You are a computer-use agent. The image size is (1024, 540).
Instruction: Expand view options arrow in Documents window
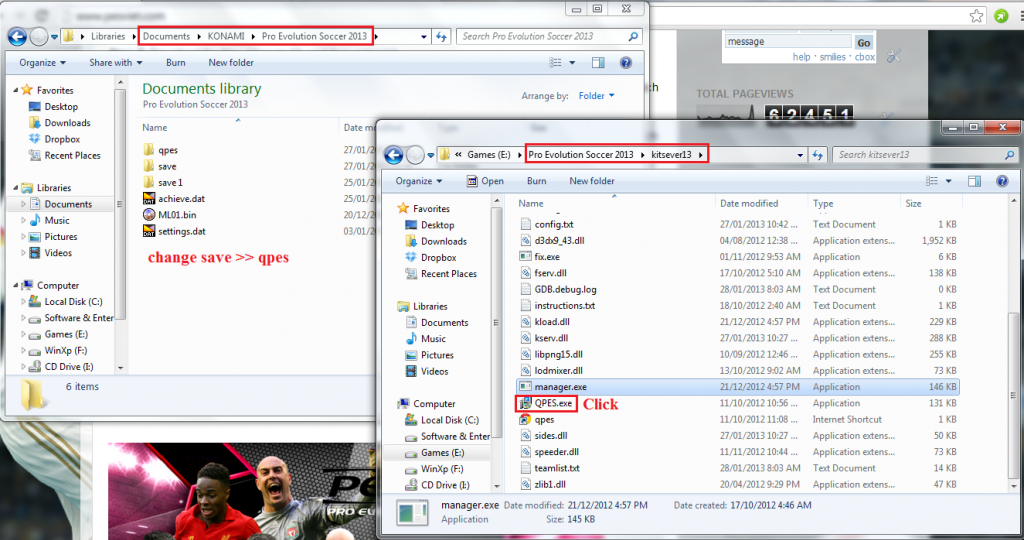point(573,63)
